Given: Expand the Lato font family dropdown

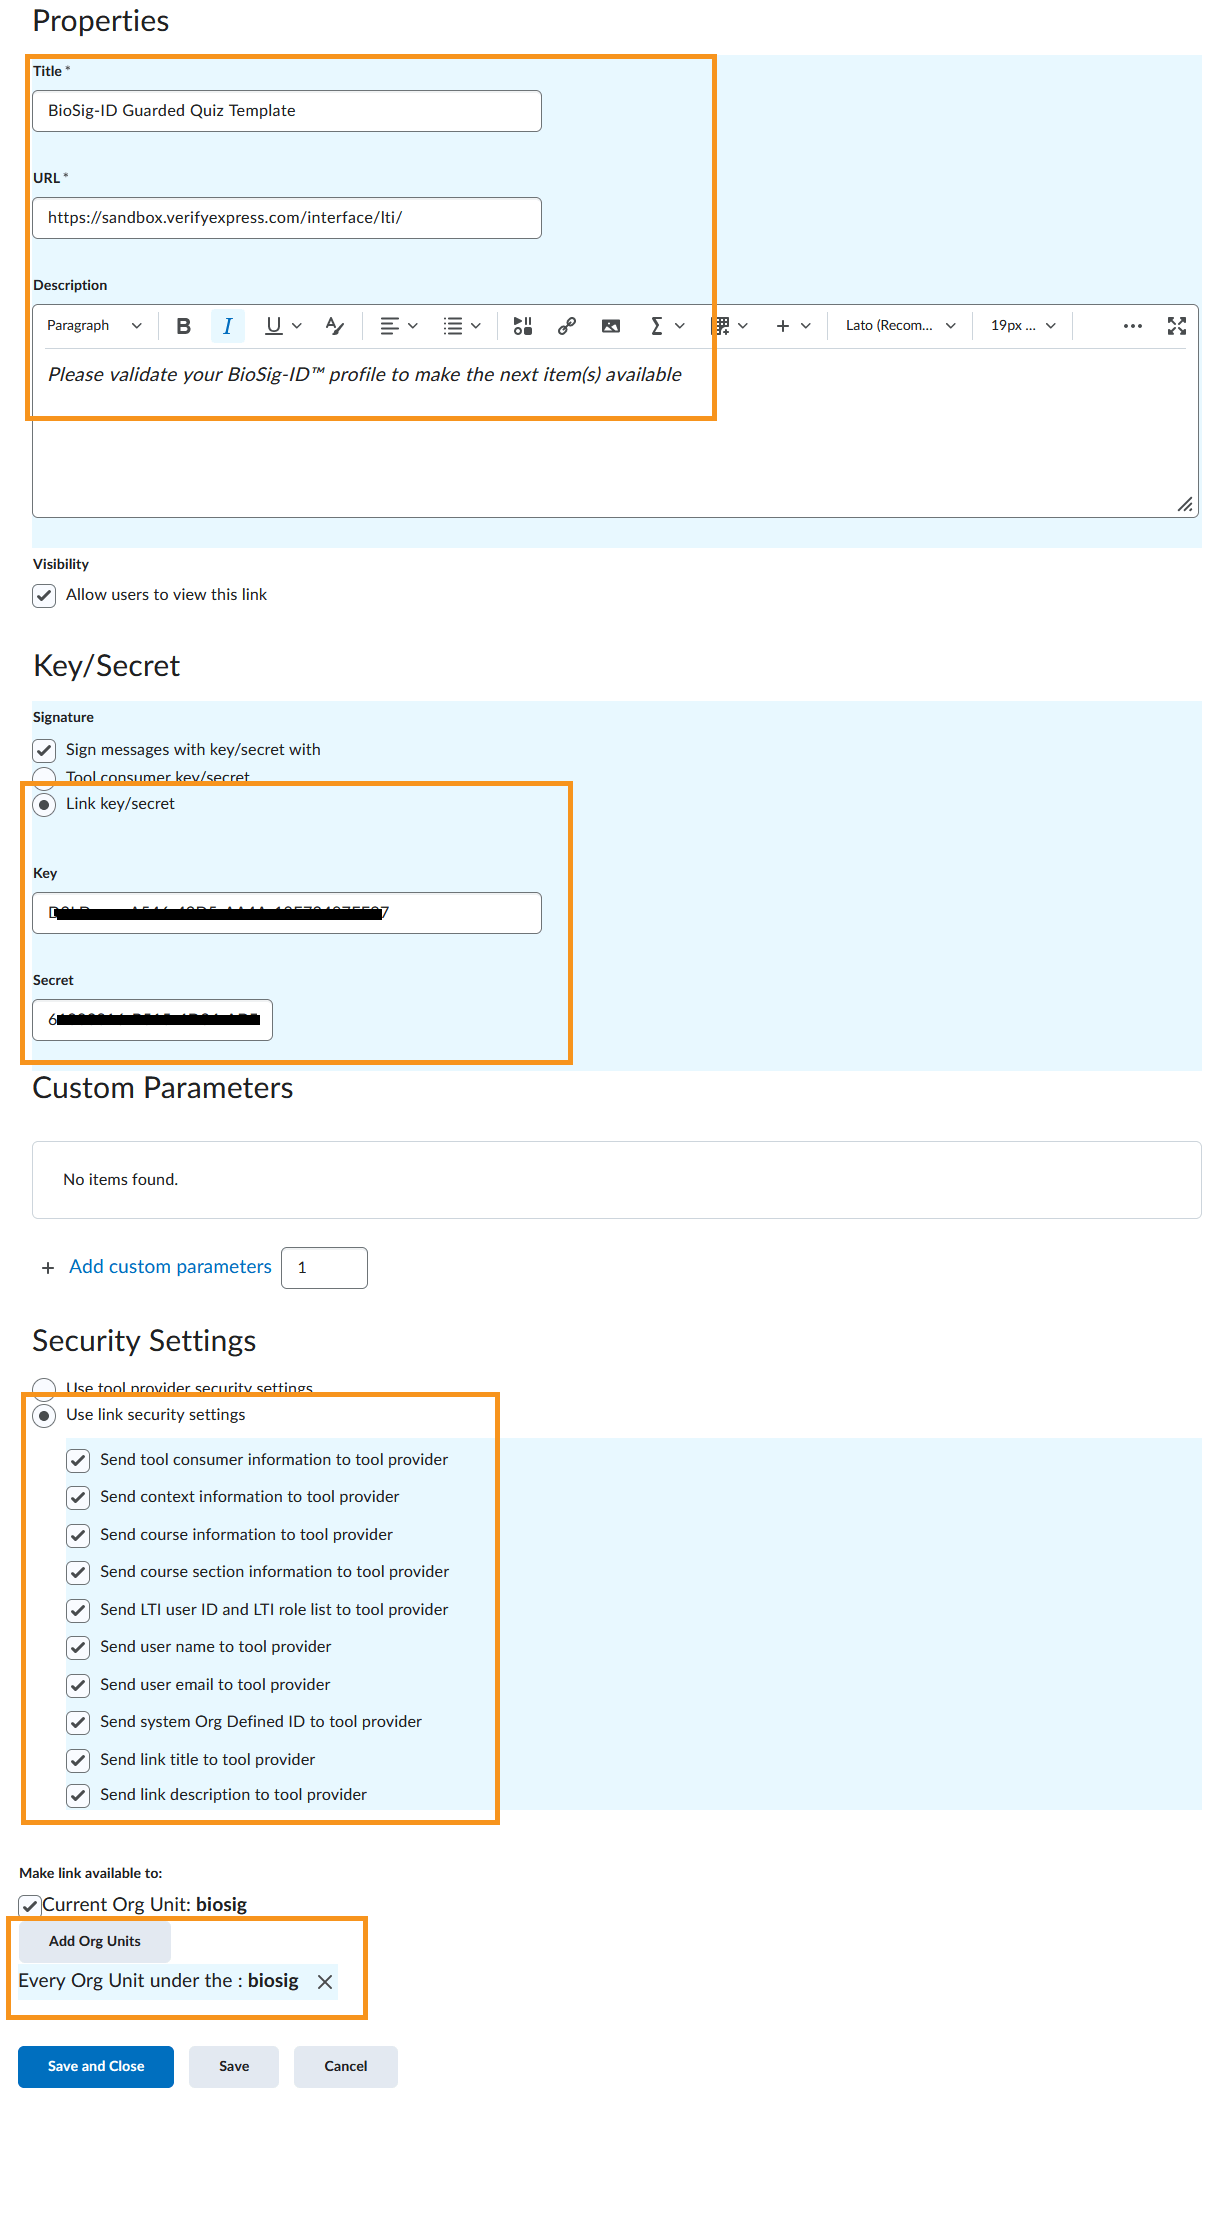Looking at the screenshot, I should pyautogui.click(x=900, y=326).
